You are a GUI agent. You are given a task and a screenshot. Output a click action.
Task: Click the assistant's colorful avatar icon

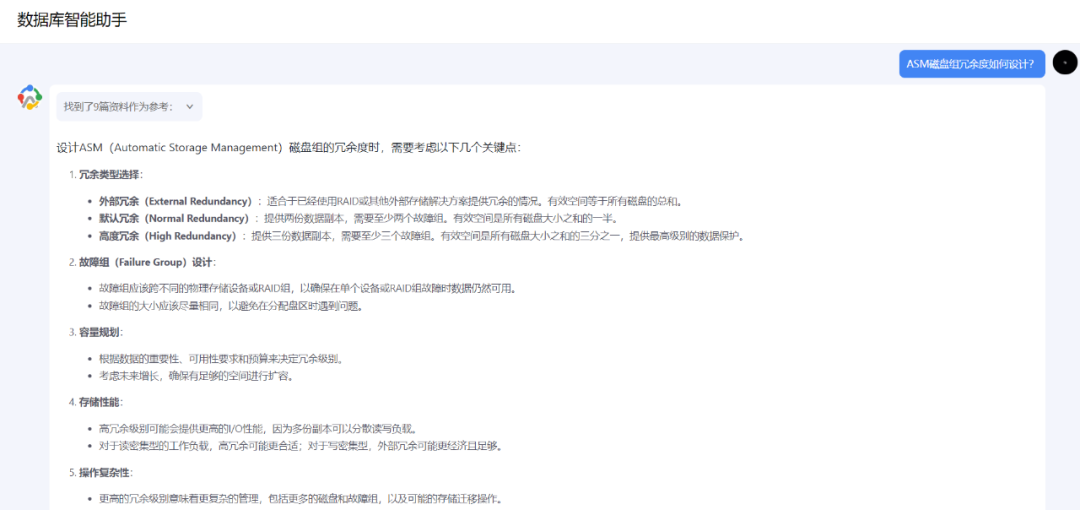pyautogui.click(x=30, y=98)
